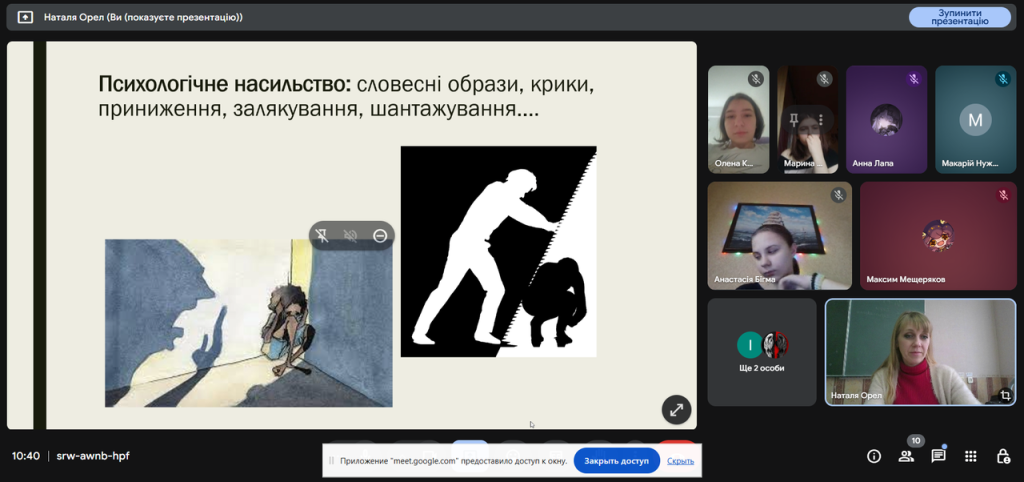Click the pin icon on Марина's video tile

pyautogui.click(x=793, y=120)
